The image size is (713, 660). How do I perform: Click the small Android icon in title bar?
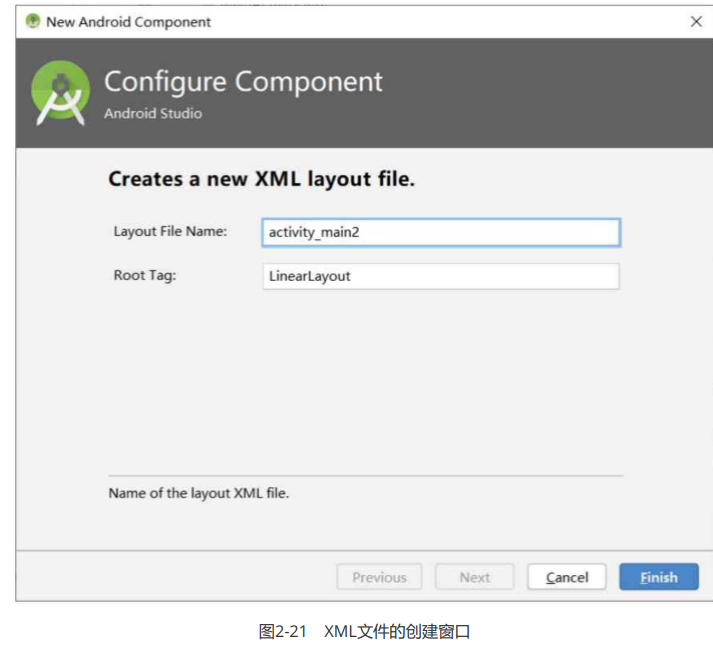point(33,21)
